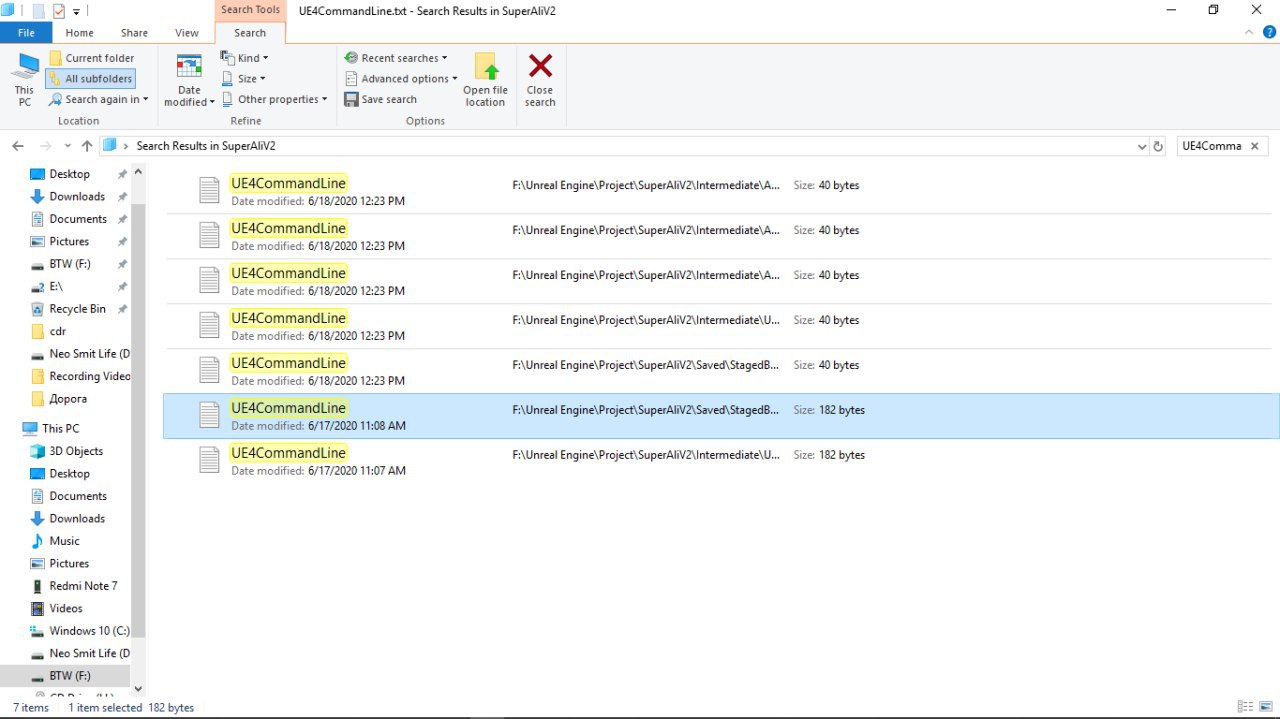
Task: Expand address bar history dropdown
Action: click(x=1142, y=146)
